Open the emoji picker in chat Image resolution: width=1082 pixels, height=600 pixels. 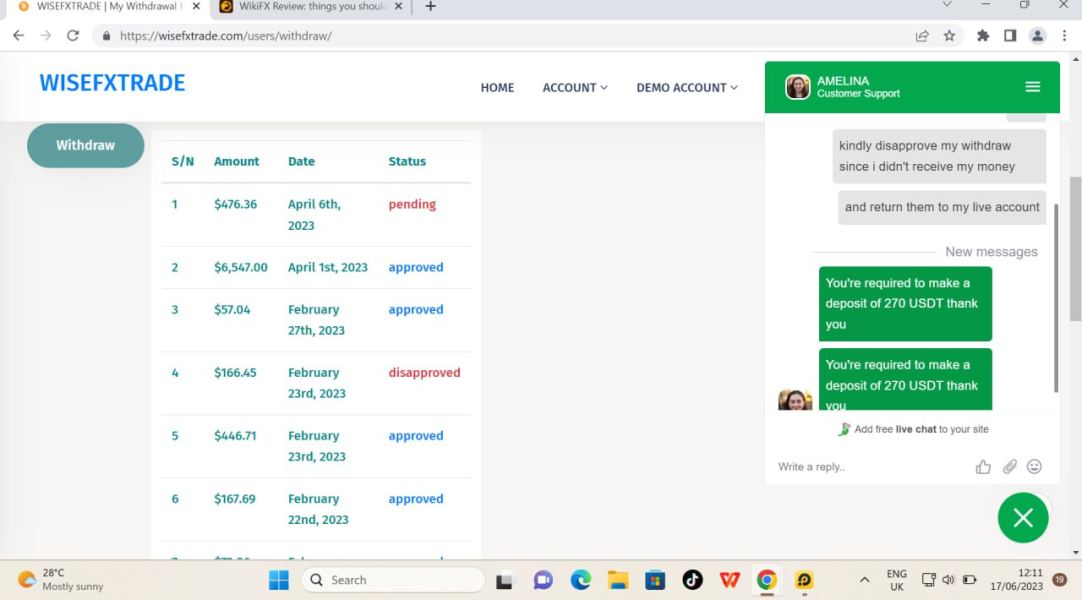point(1034,467)
